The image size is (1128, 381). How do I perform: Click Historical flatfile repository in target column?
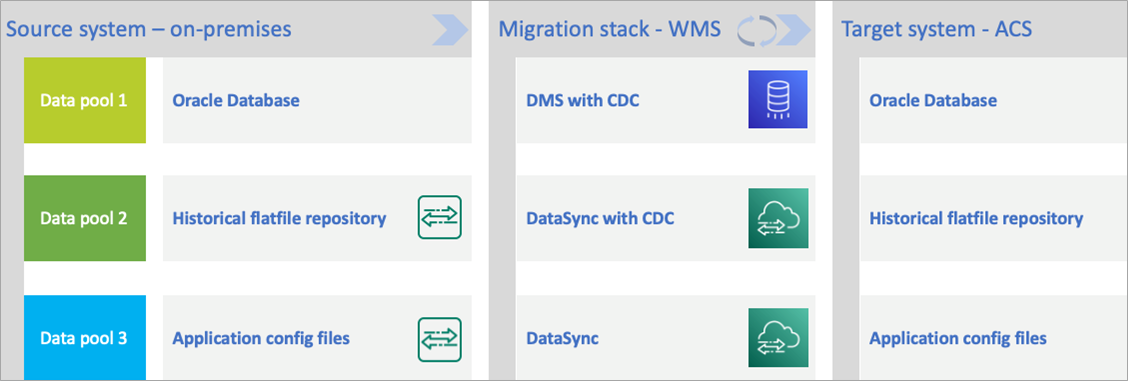[x=976, y=218]
